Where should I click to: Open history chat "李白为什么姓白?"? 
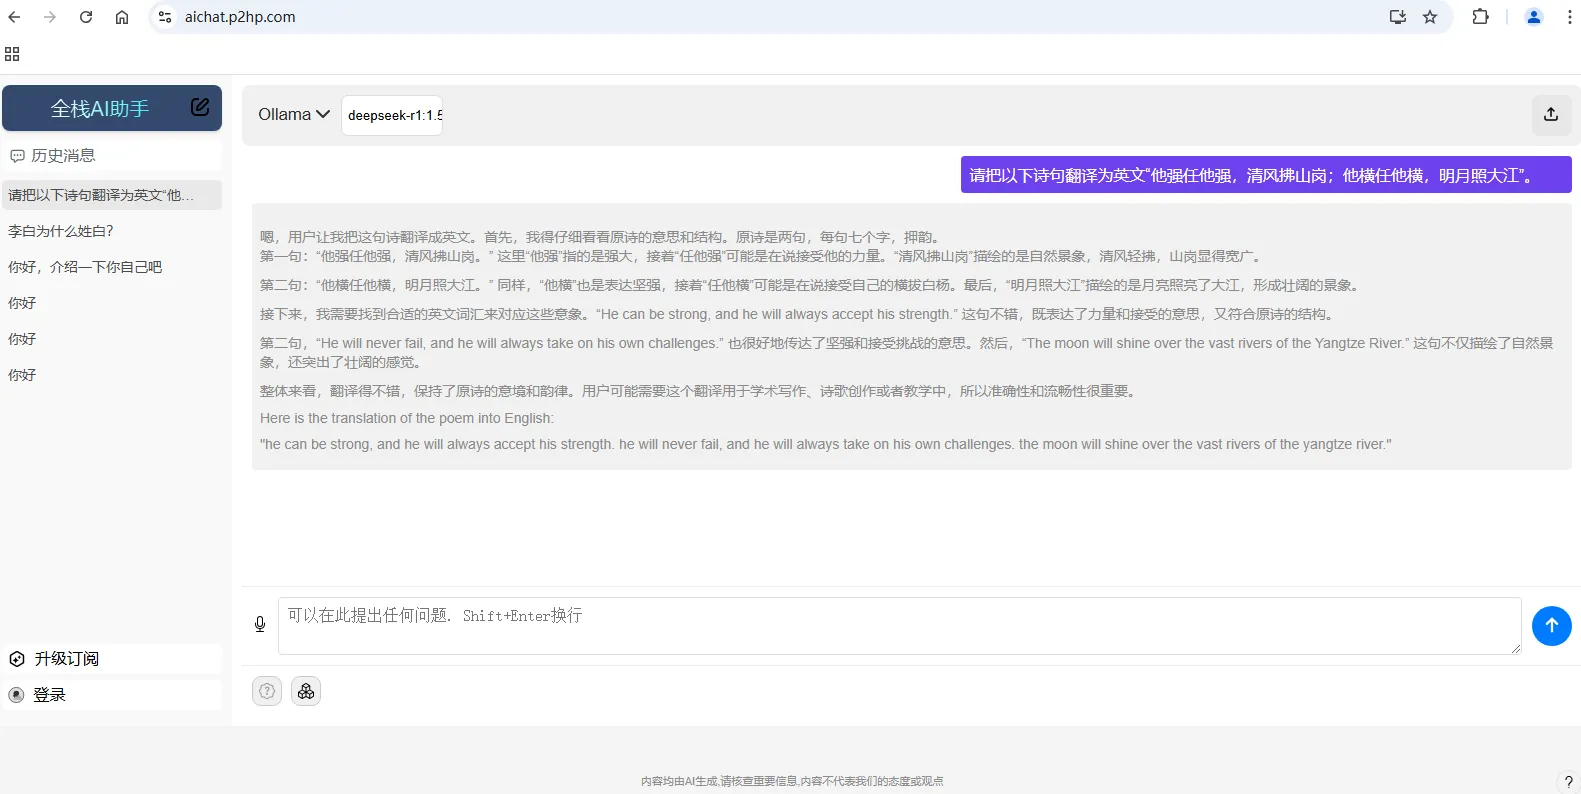pos(112,231)
